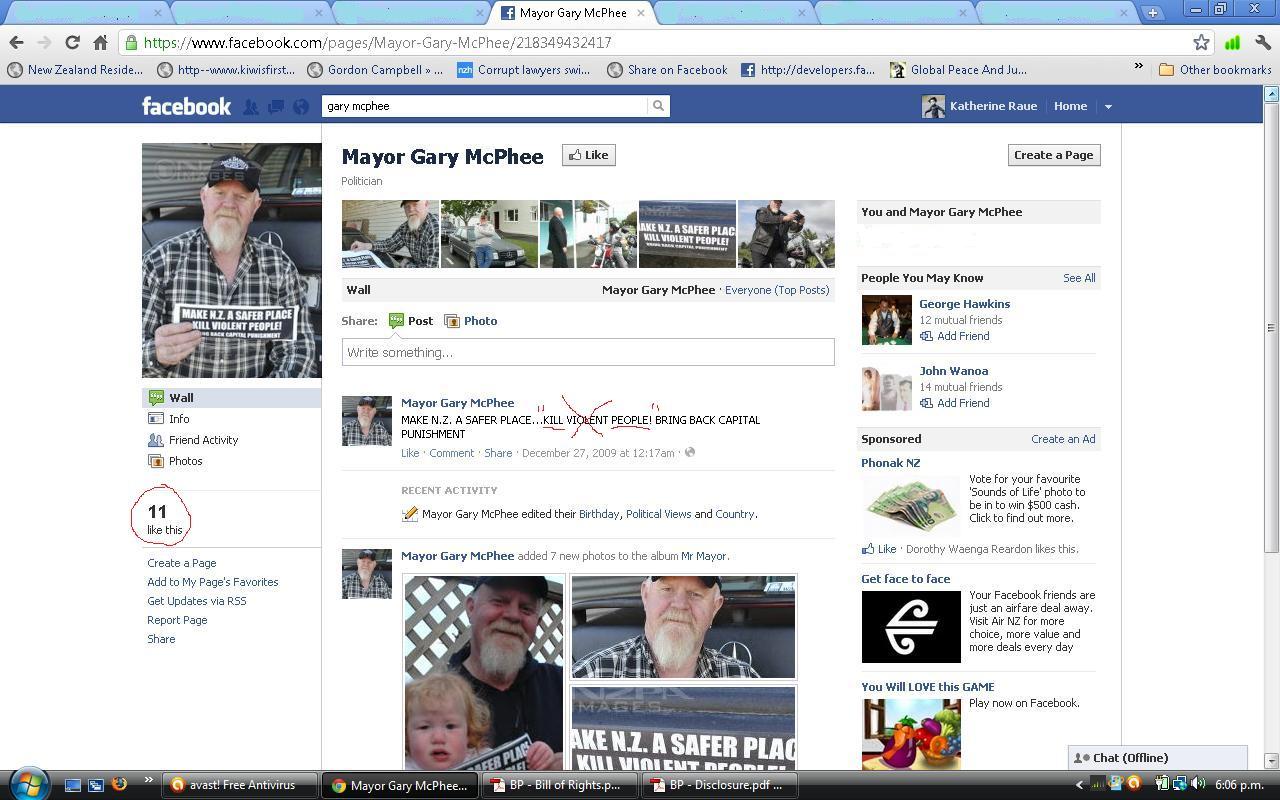Select Photo share option
1280x800 pixels.
(x=471, y=321)
